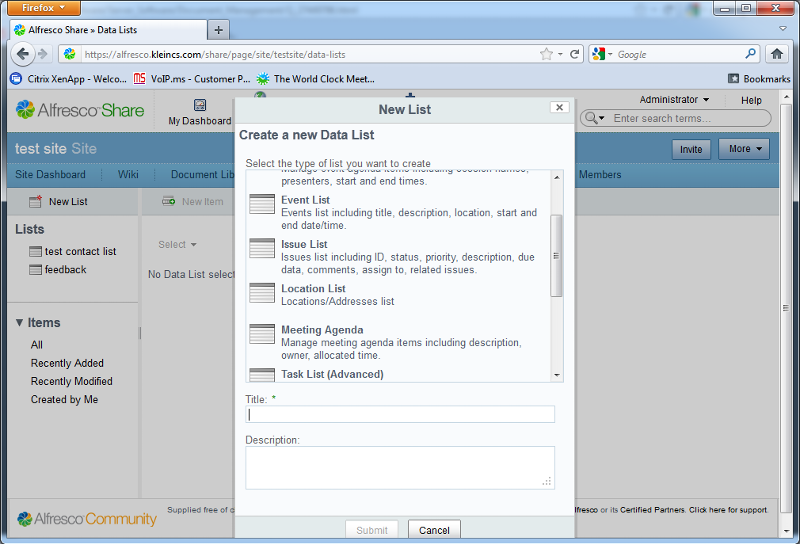Open a new browser tab

218,30
